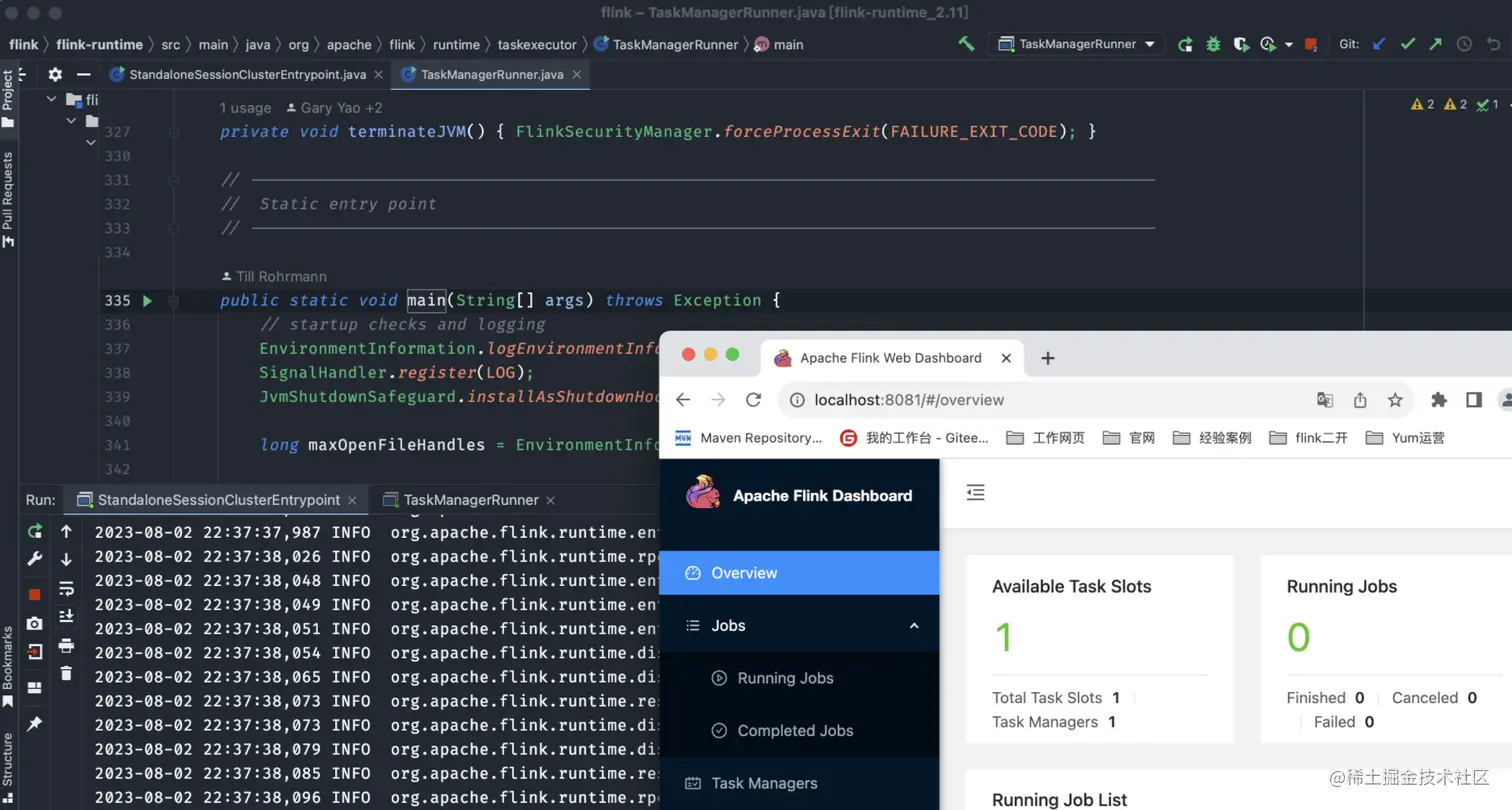Image resolution: width=1512 pixels, height=810 pixels.
Task: Click taskexecutor in the breadcrumb path
Action: click(x=537, y=44)
